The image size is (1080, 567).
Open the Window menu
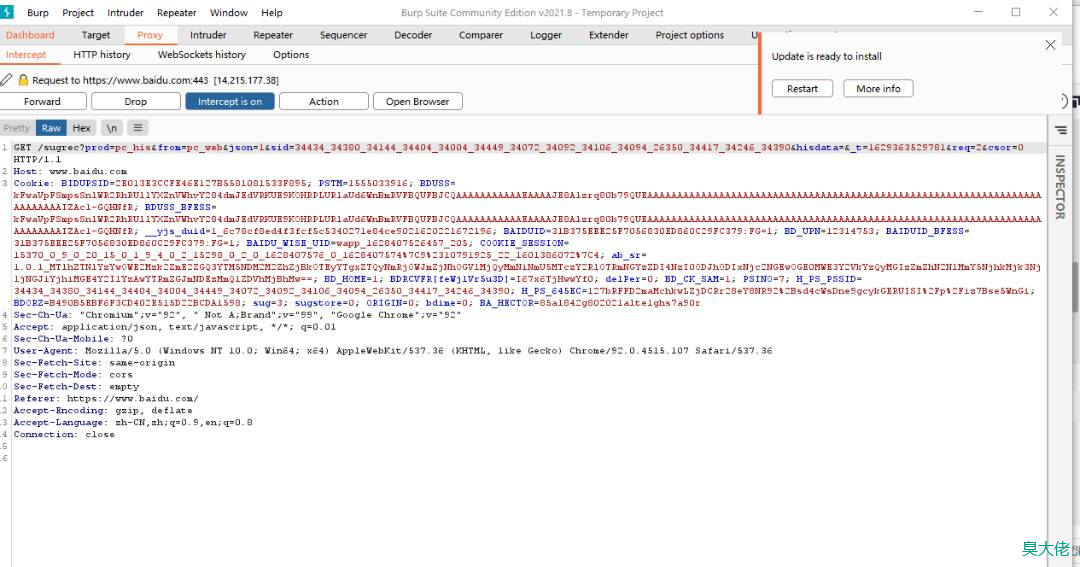(x=229, y=12)
